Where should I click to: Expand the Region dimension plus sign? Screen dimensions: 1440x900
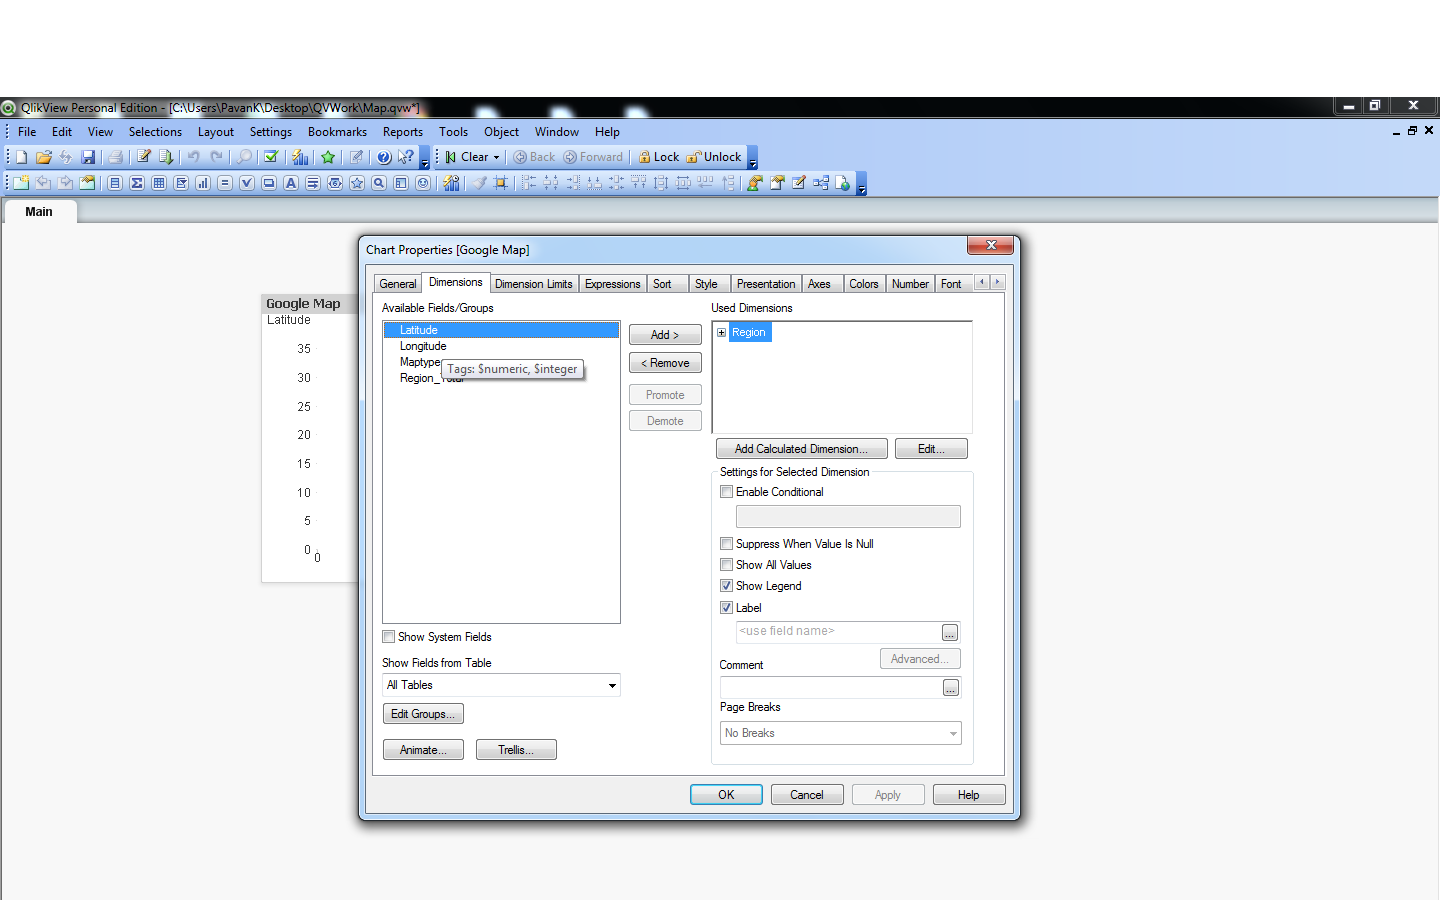[x=722, y=332]
